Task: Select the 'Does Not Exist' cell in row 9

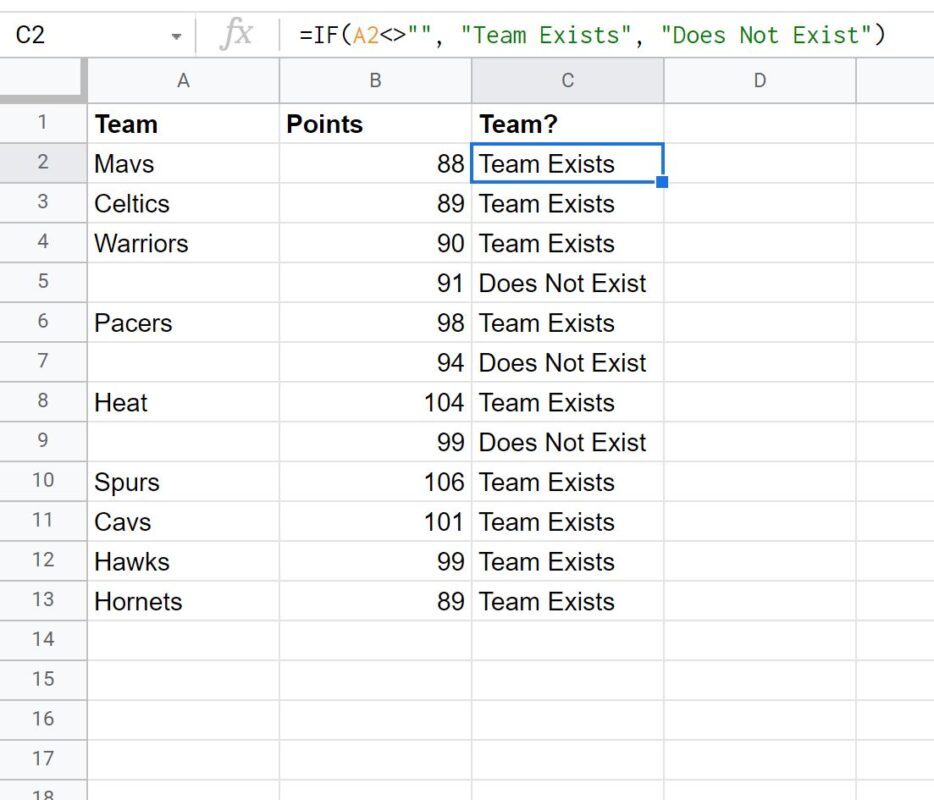Action: (x=568, y=441)
